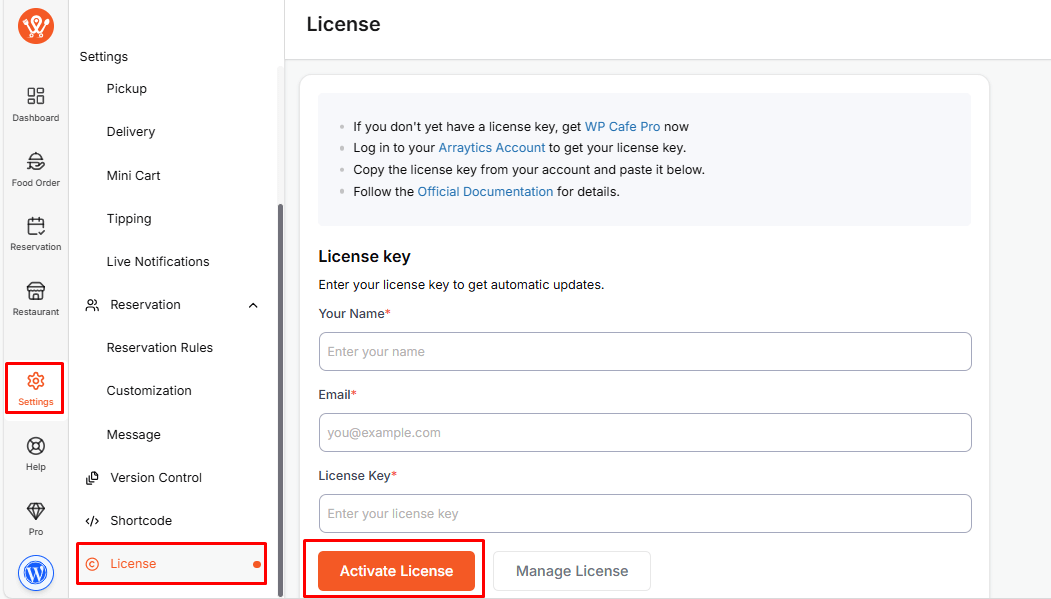Image resolution: width=1051 pixels, height=599 pixels.
Task: Click the WP Cafe logo icon
Action: pos(36,26)
